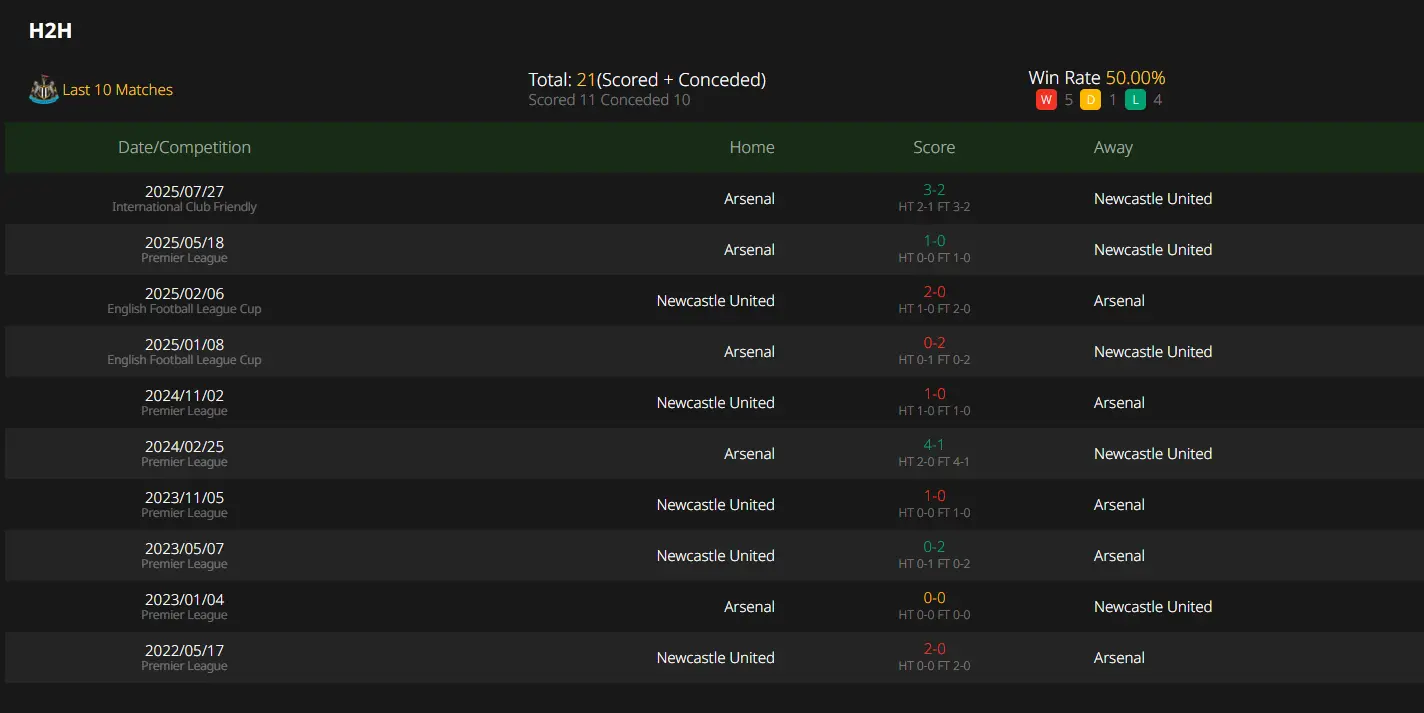Click Arsenal home team on 2025/05/18
The height and width of the screenshot is (713, 1424).
click(x=749, y=250)
